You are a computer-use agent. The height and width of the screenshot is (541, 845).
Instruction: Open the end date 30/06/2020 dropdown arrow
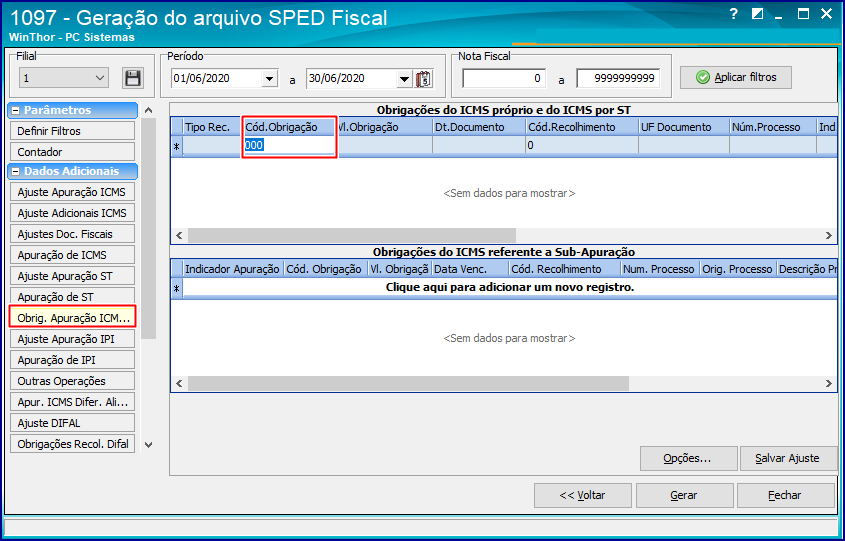(x=405, y=79)
